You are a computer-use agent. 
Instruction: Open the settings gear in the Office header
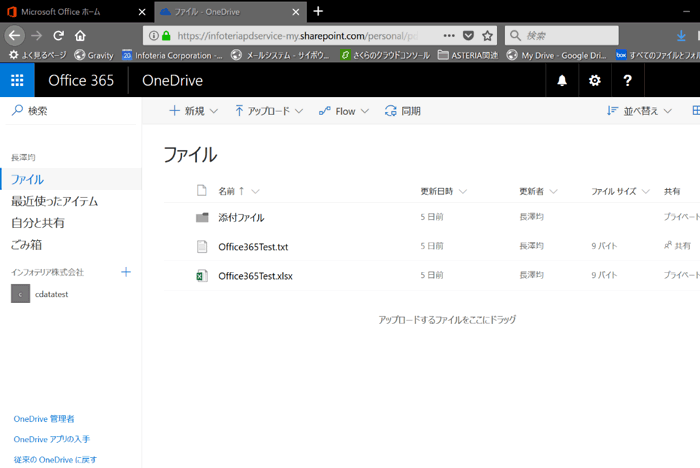(x=595, y=80)
